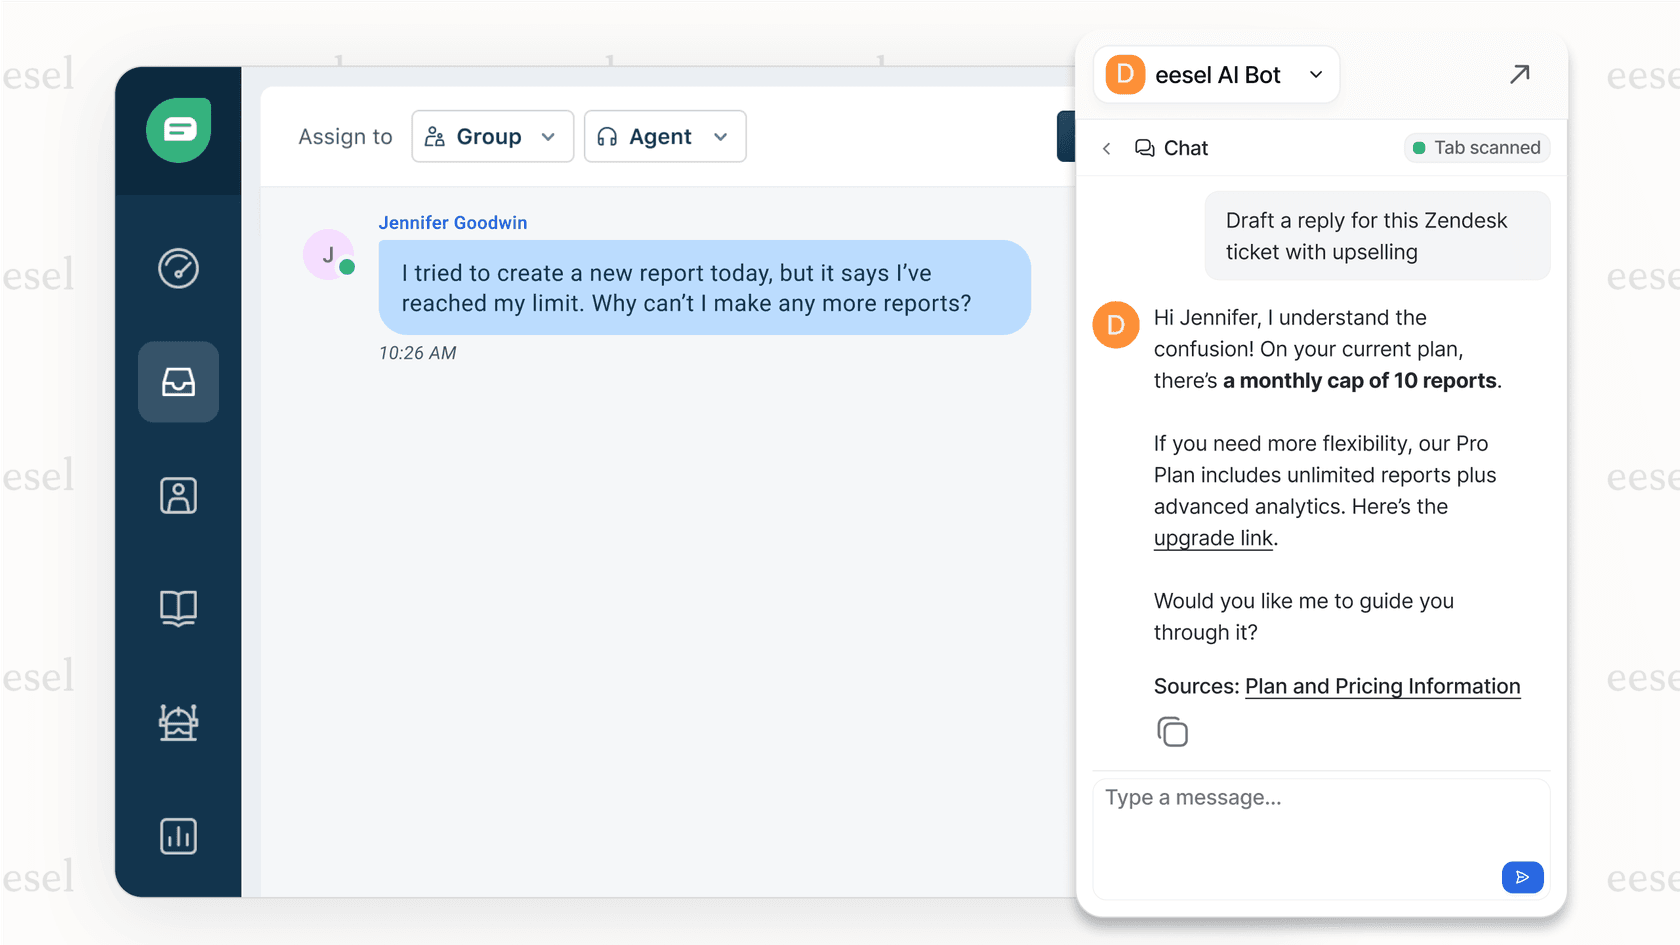The image size is (1680, 945).
Task: Send the message with the blue send button
Action: [x=1522, y=877]
